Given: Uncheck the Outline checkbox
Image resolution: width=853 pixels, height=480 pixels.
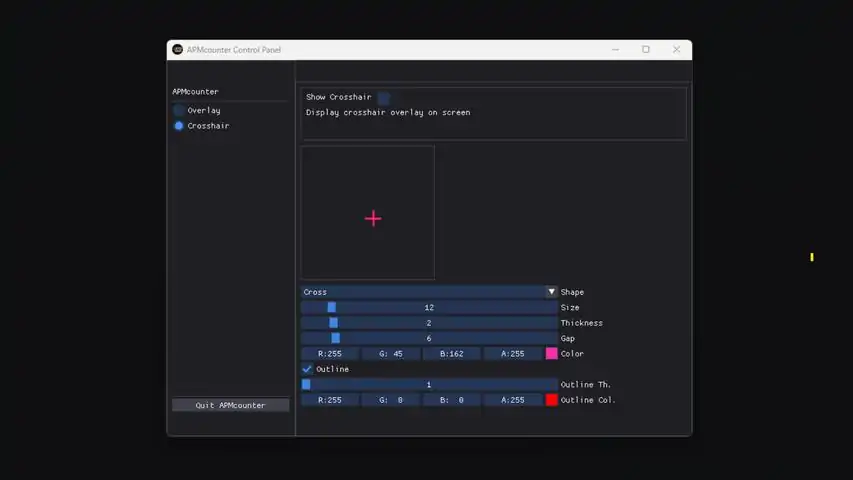Looking at the screenshot, I should point(307,369).
